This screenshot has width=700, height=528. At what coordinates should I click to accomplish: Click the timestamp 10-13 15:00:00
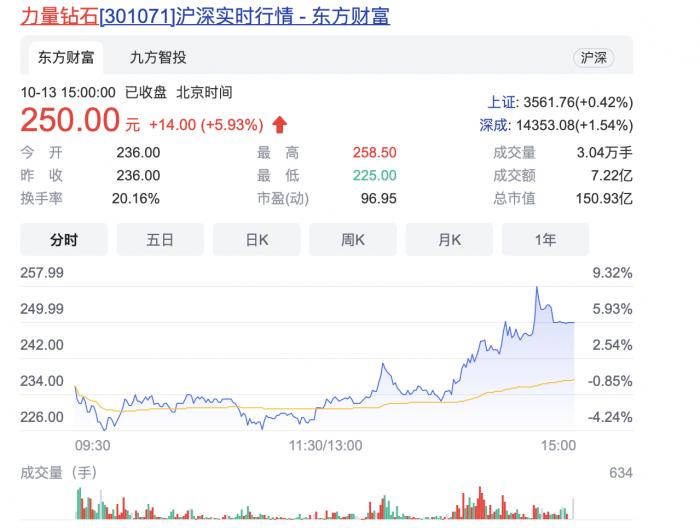point(68,92)
